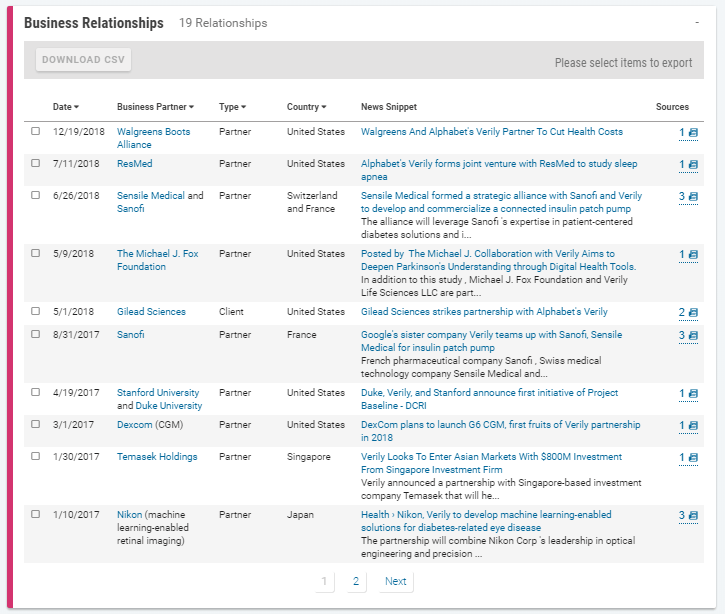
Task: Check the 4/19/2017 Stanford University checkbox
Action: (x=36, y=392)
